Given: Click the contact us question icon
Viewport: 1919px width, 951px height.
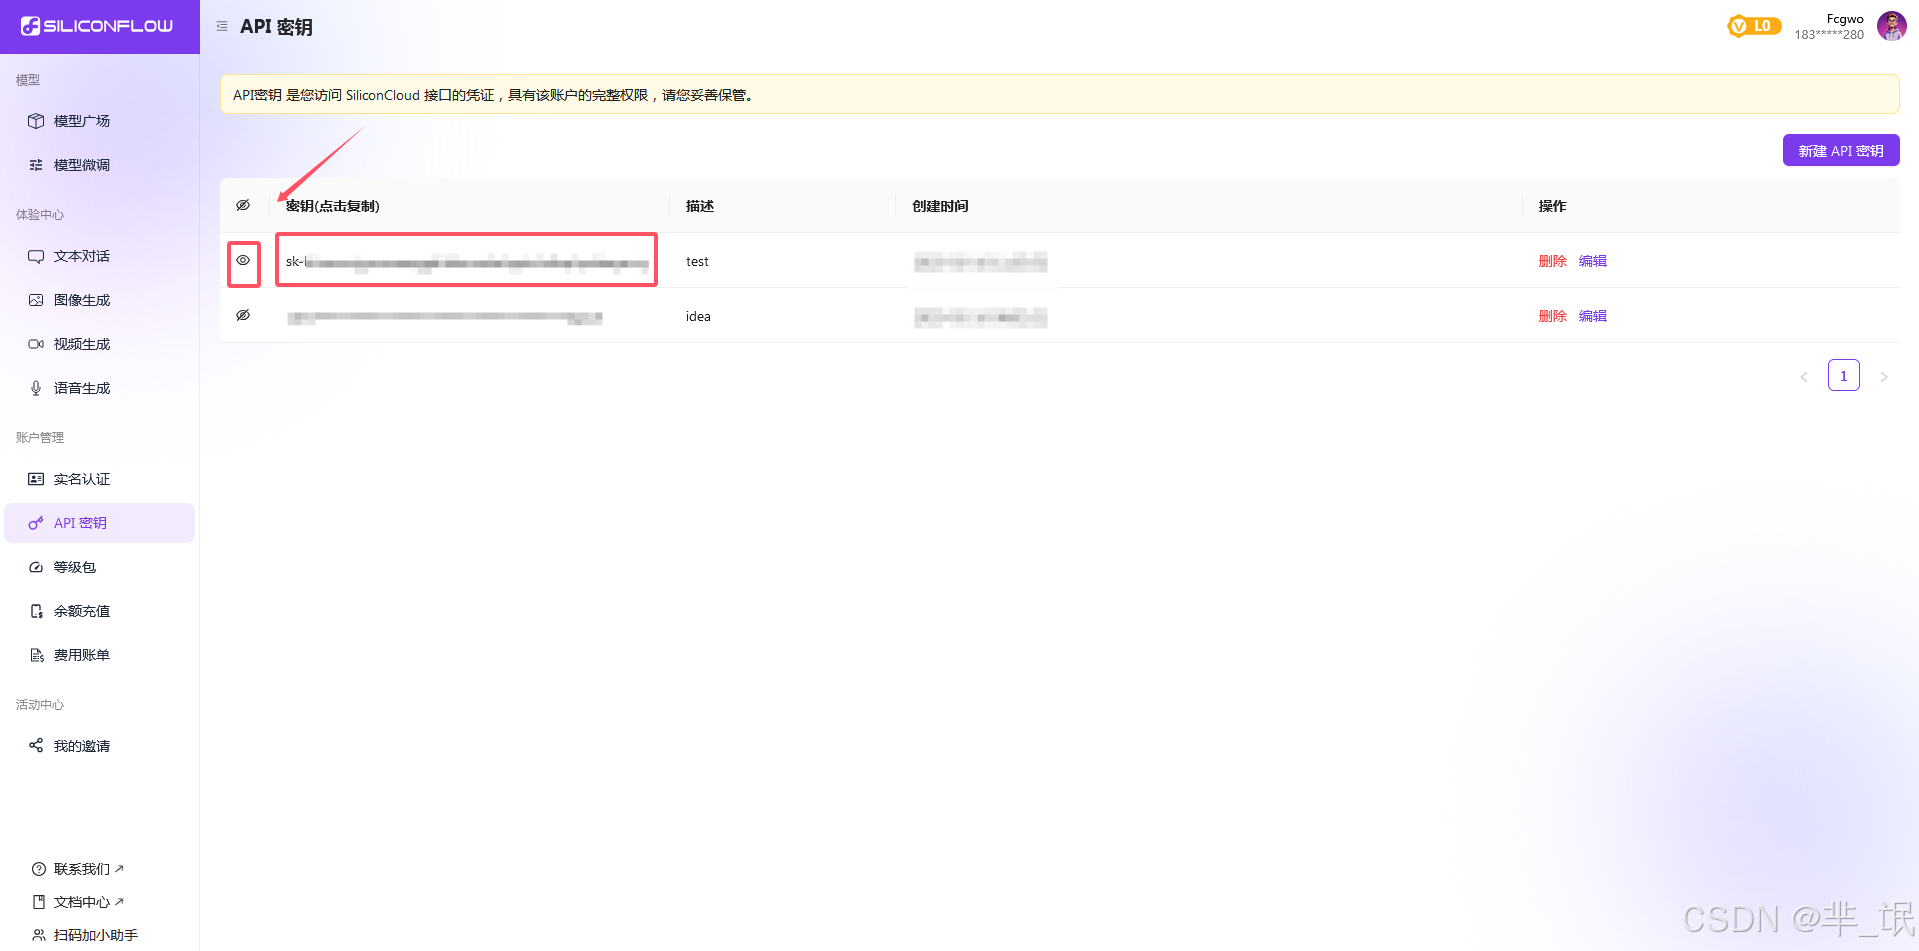Looking at the screenshot, I should point(39,869).
